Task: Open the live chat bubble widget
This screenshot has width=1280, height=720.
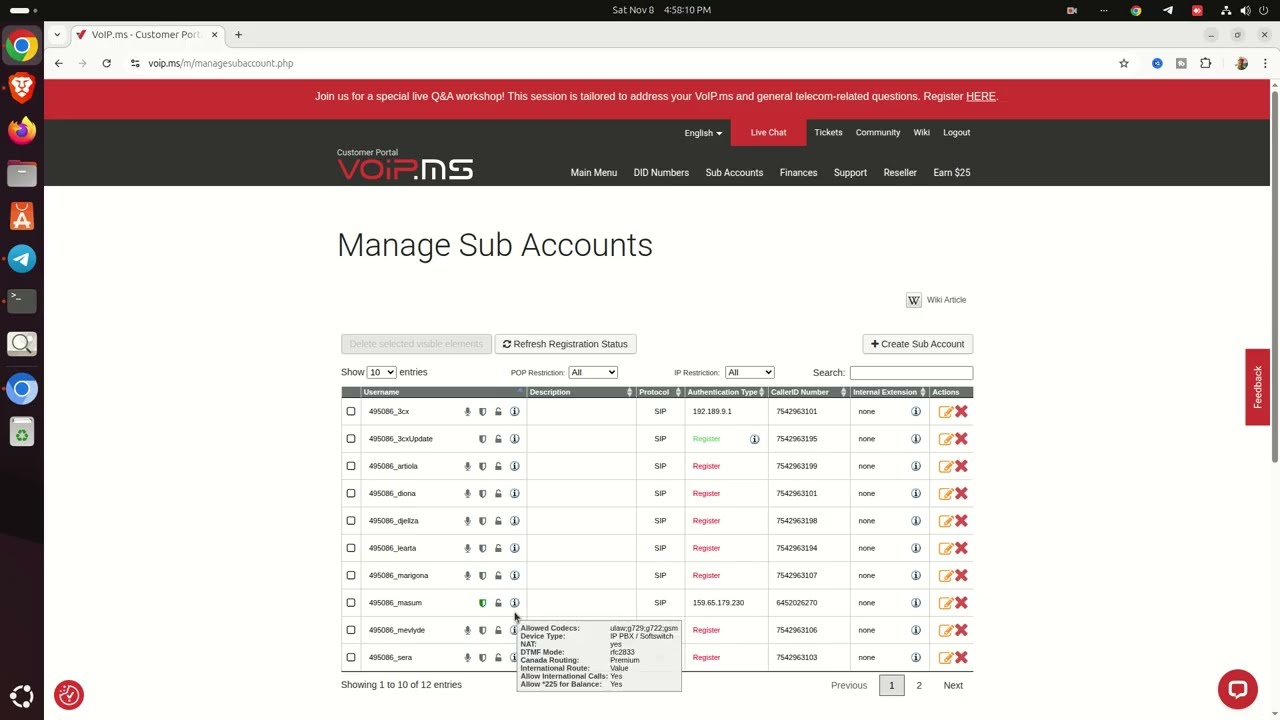Action: pos(1237,689)
